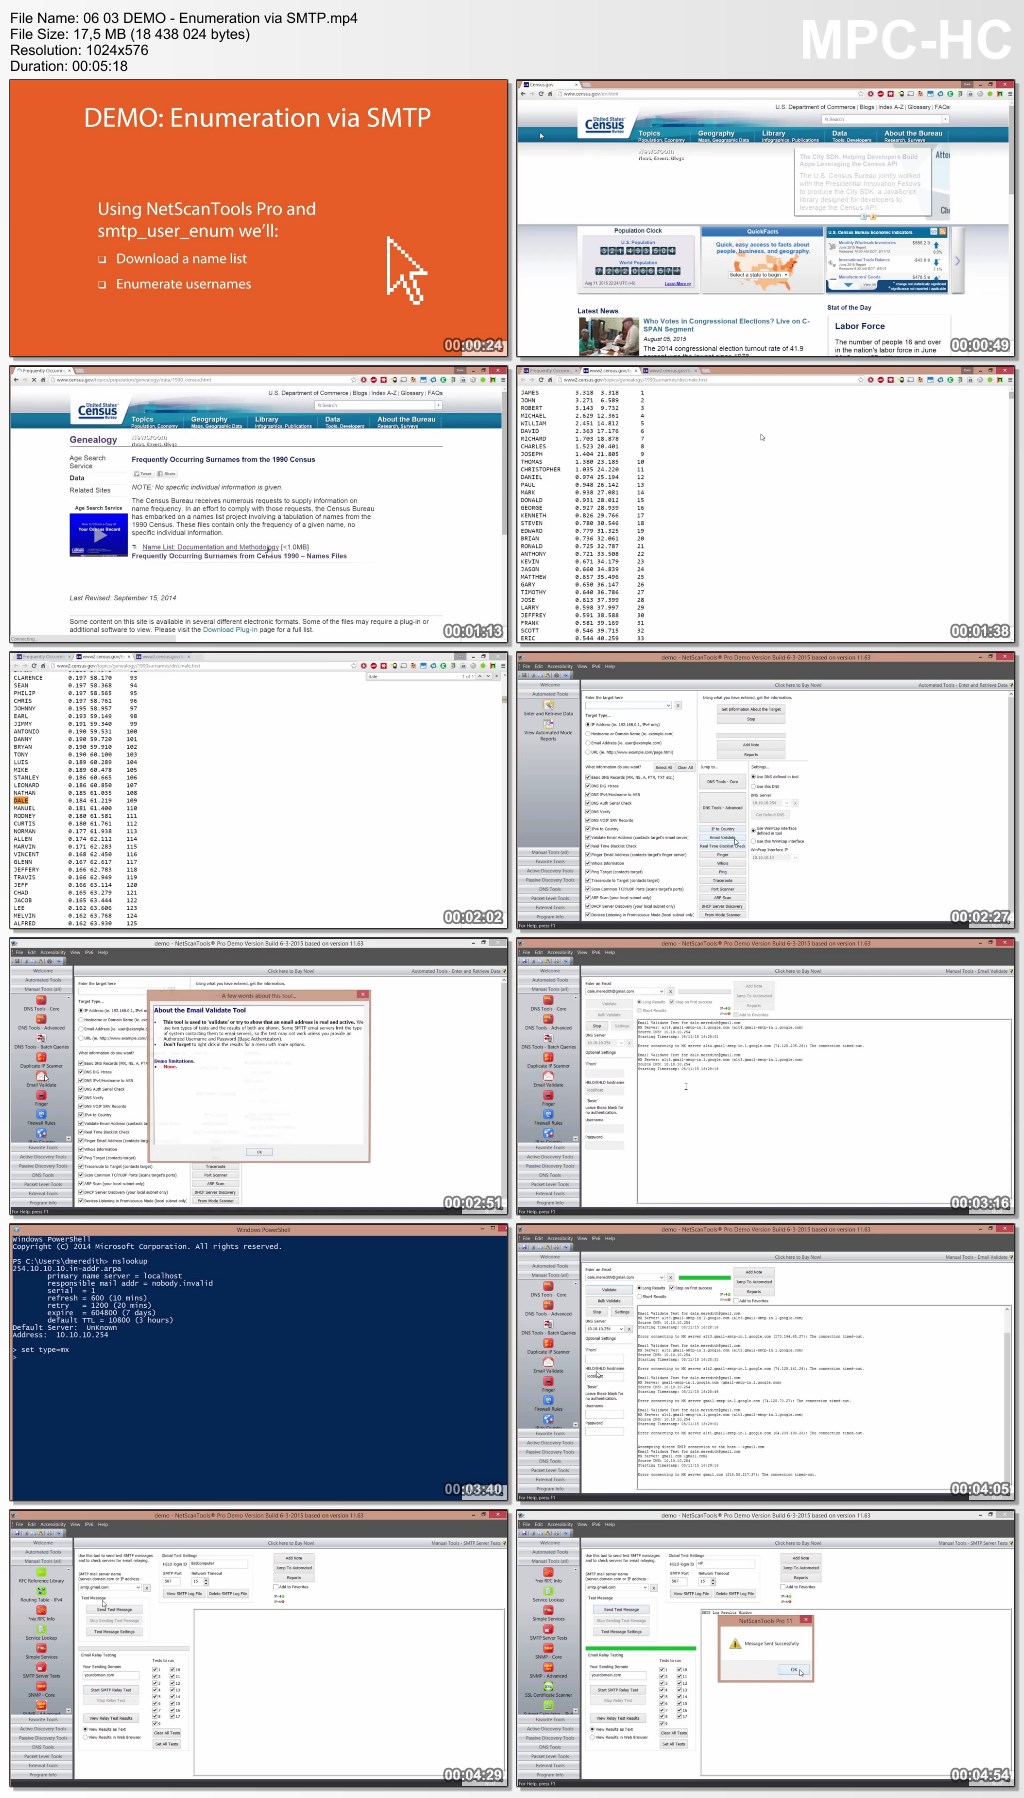Screen dimensions: 1024x1798
Task: Click Email Validate sidebar icon in 00:02:51 frame
Action: click(x=41, y=1076)
